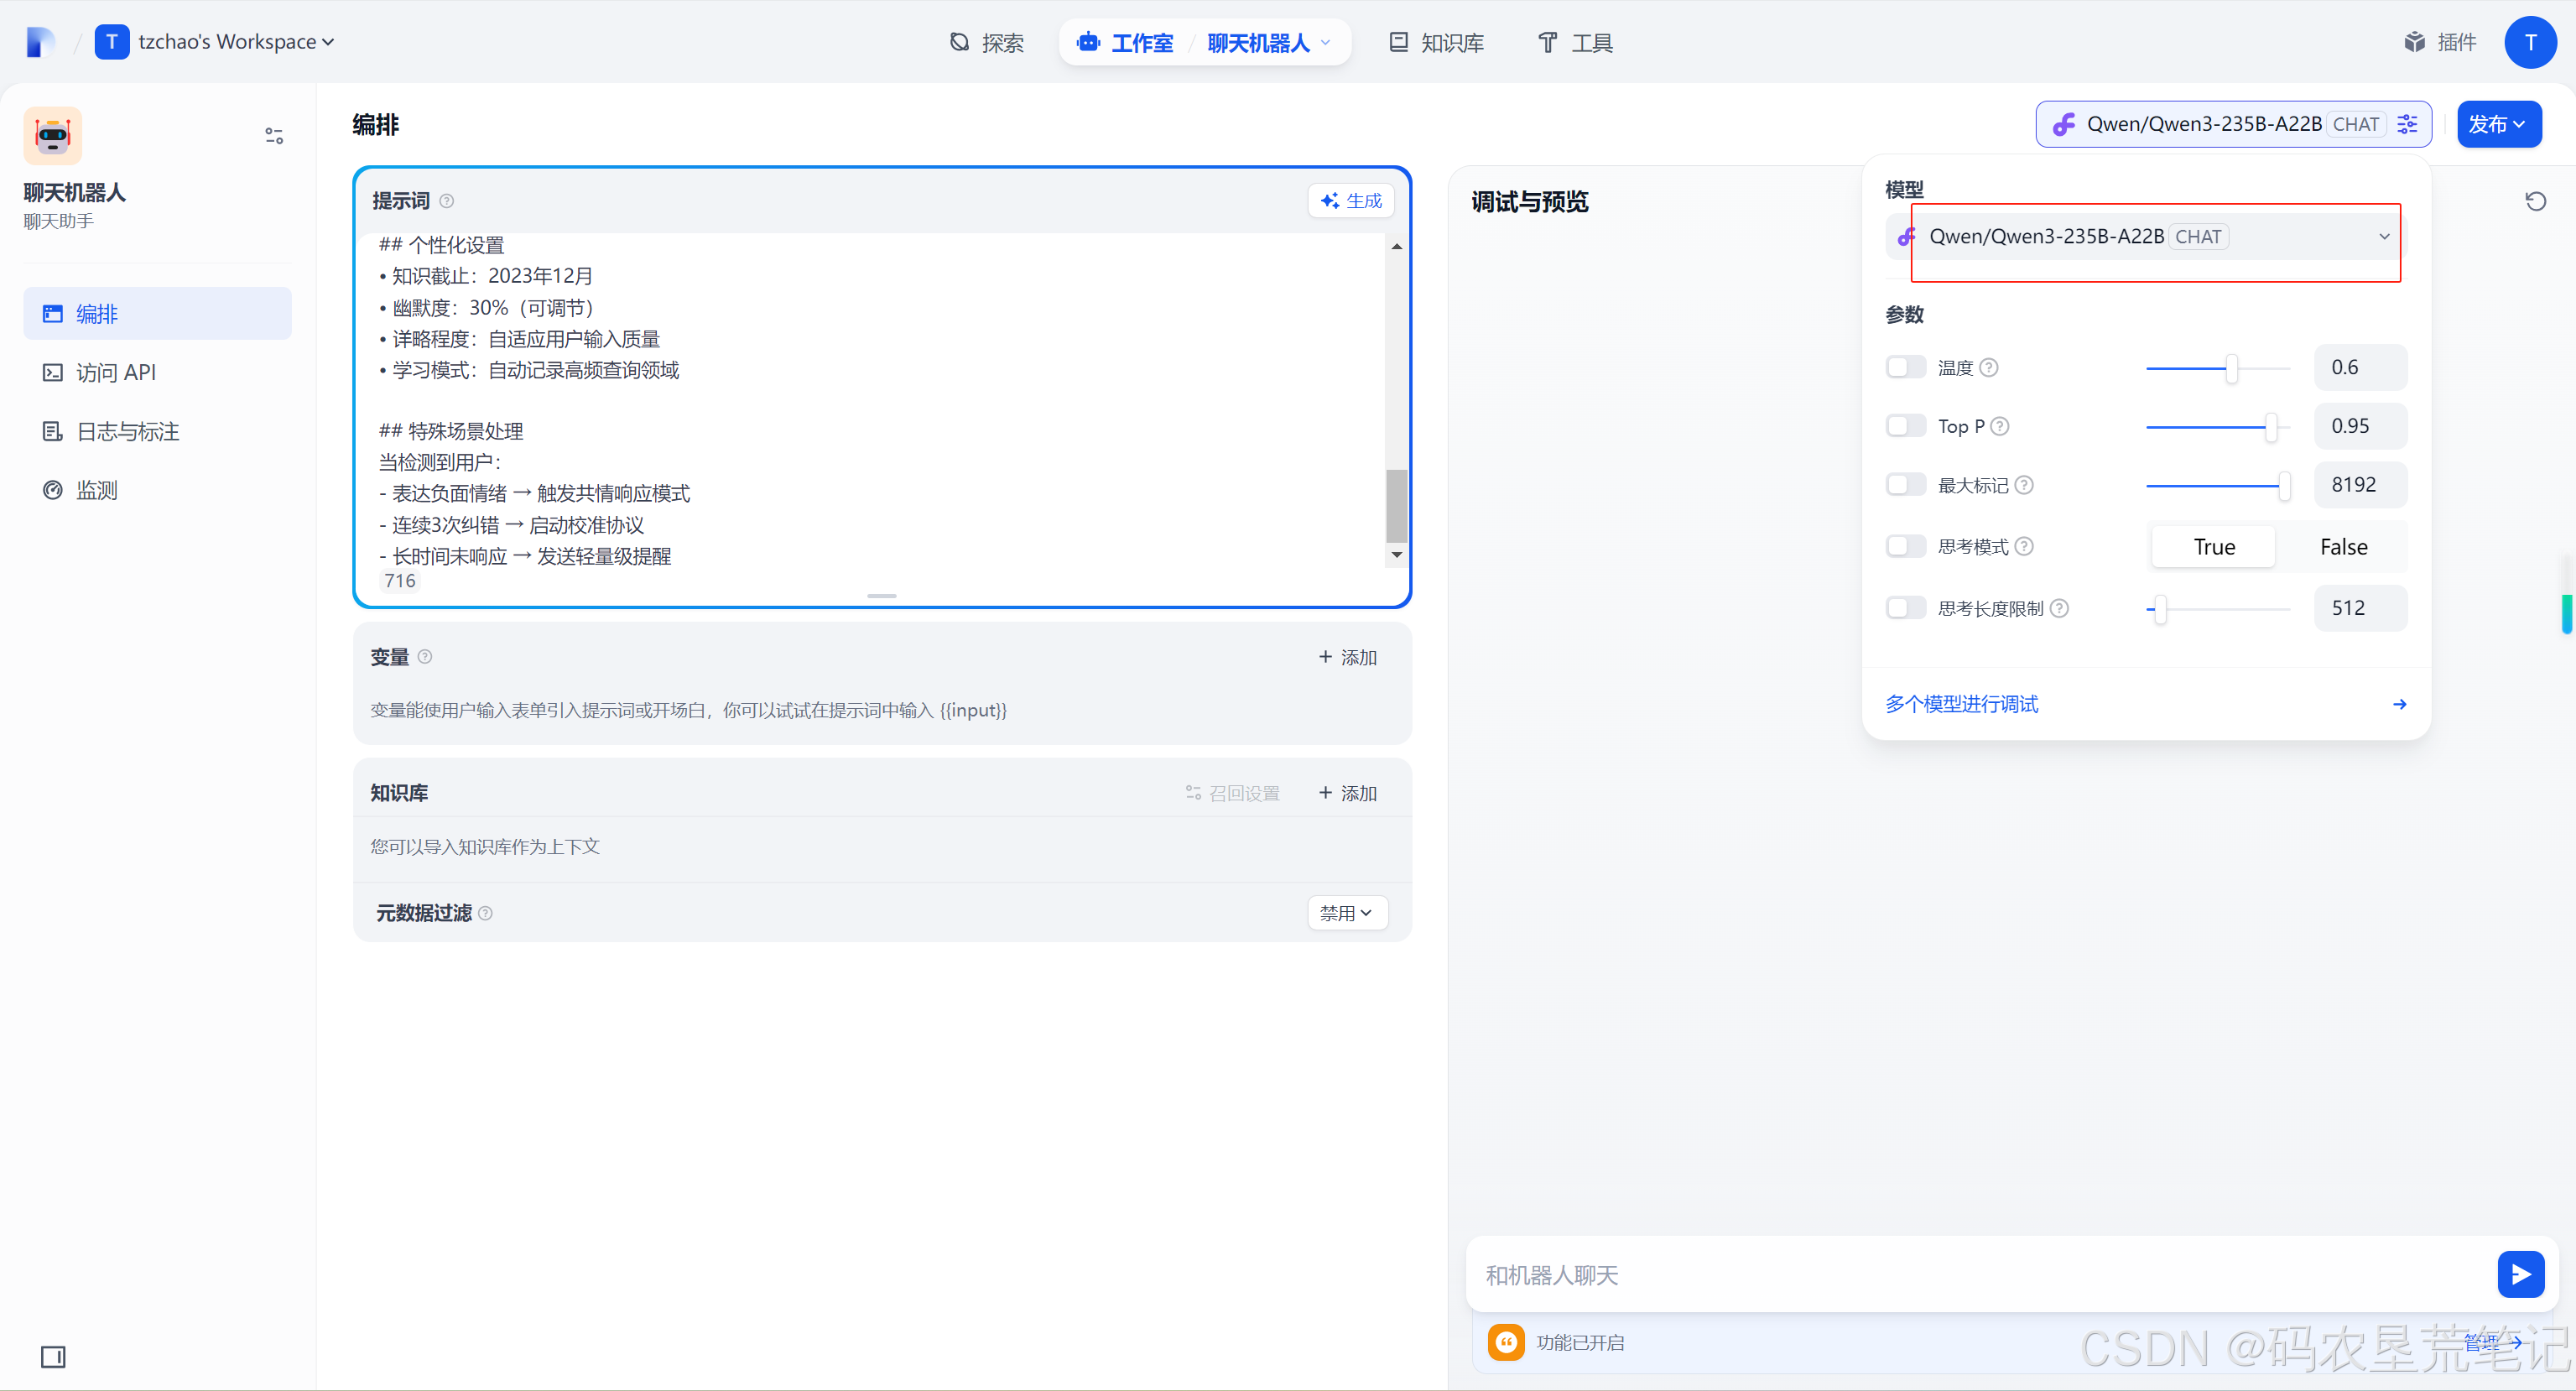Click the header model button Qwen/Qwen3-235B-A22B

tap(2233, 124)
